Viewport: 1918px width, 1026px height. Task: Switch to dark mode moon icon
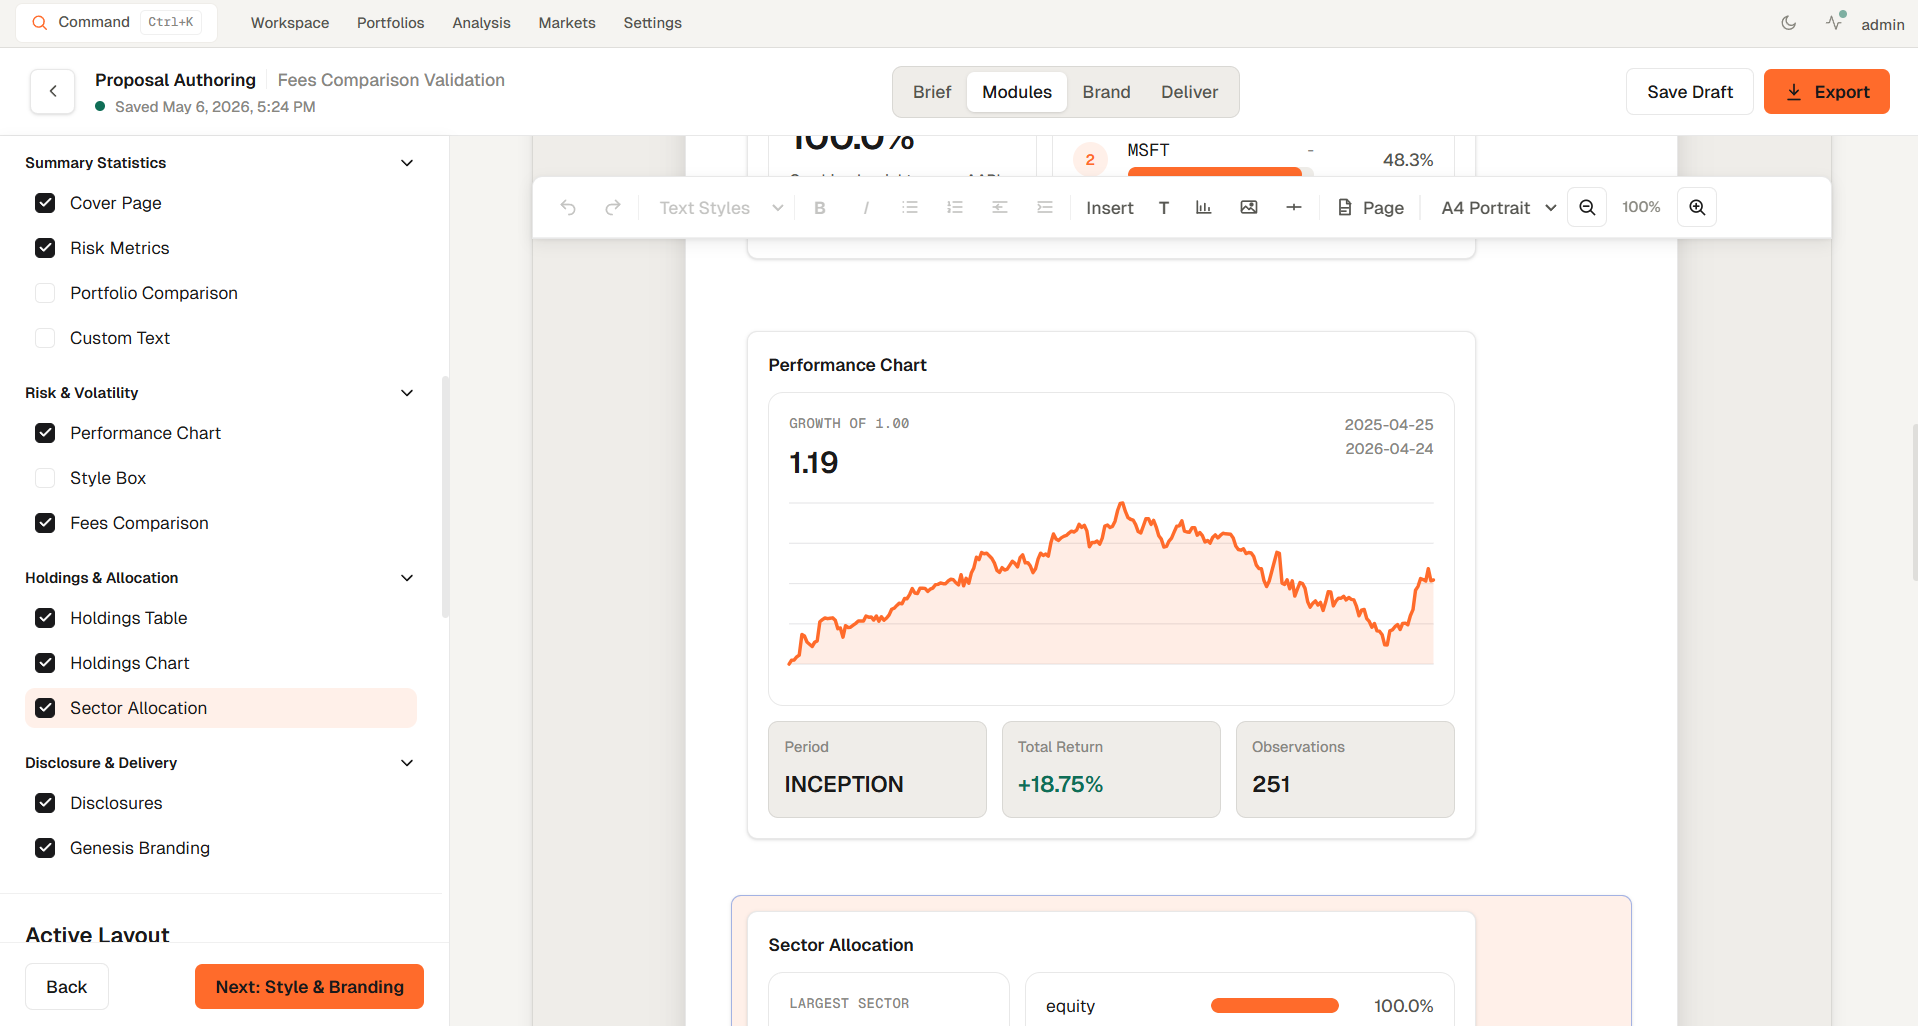tap(1789, 23)
